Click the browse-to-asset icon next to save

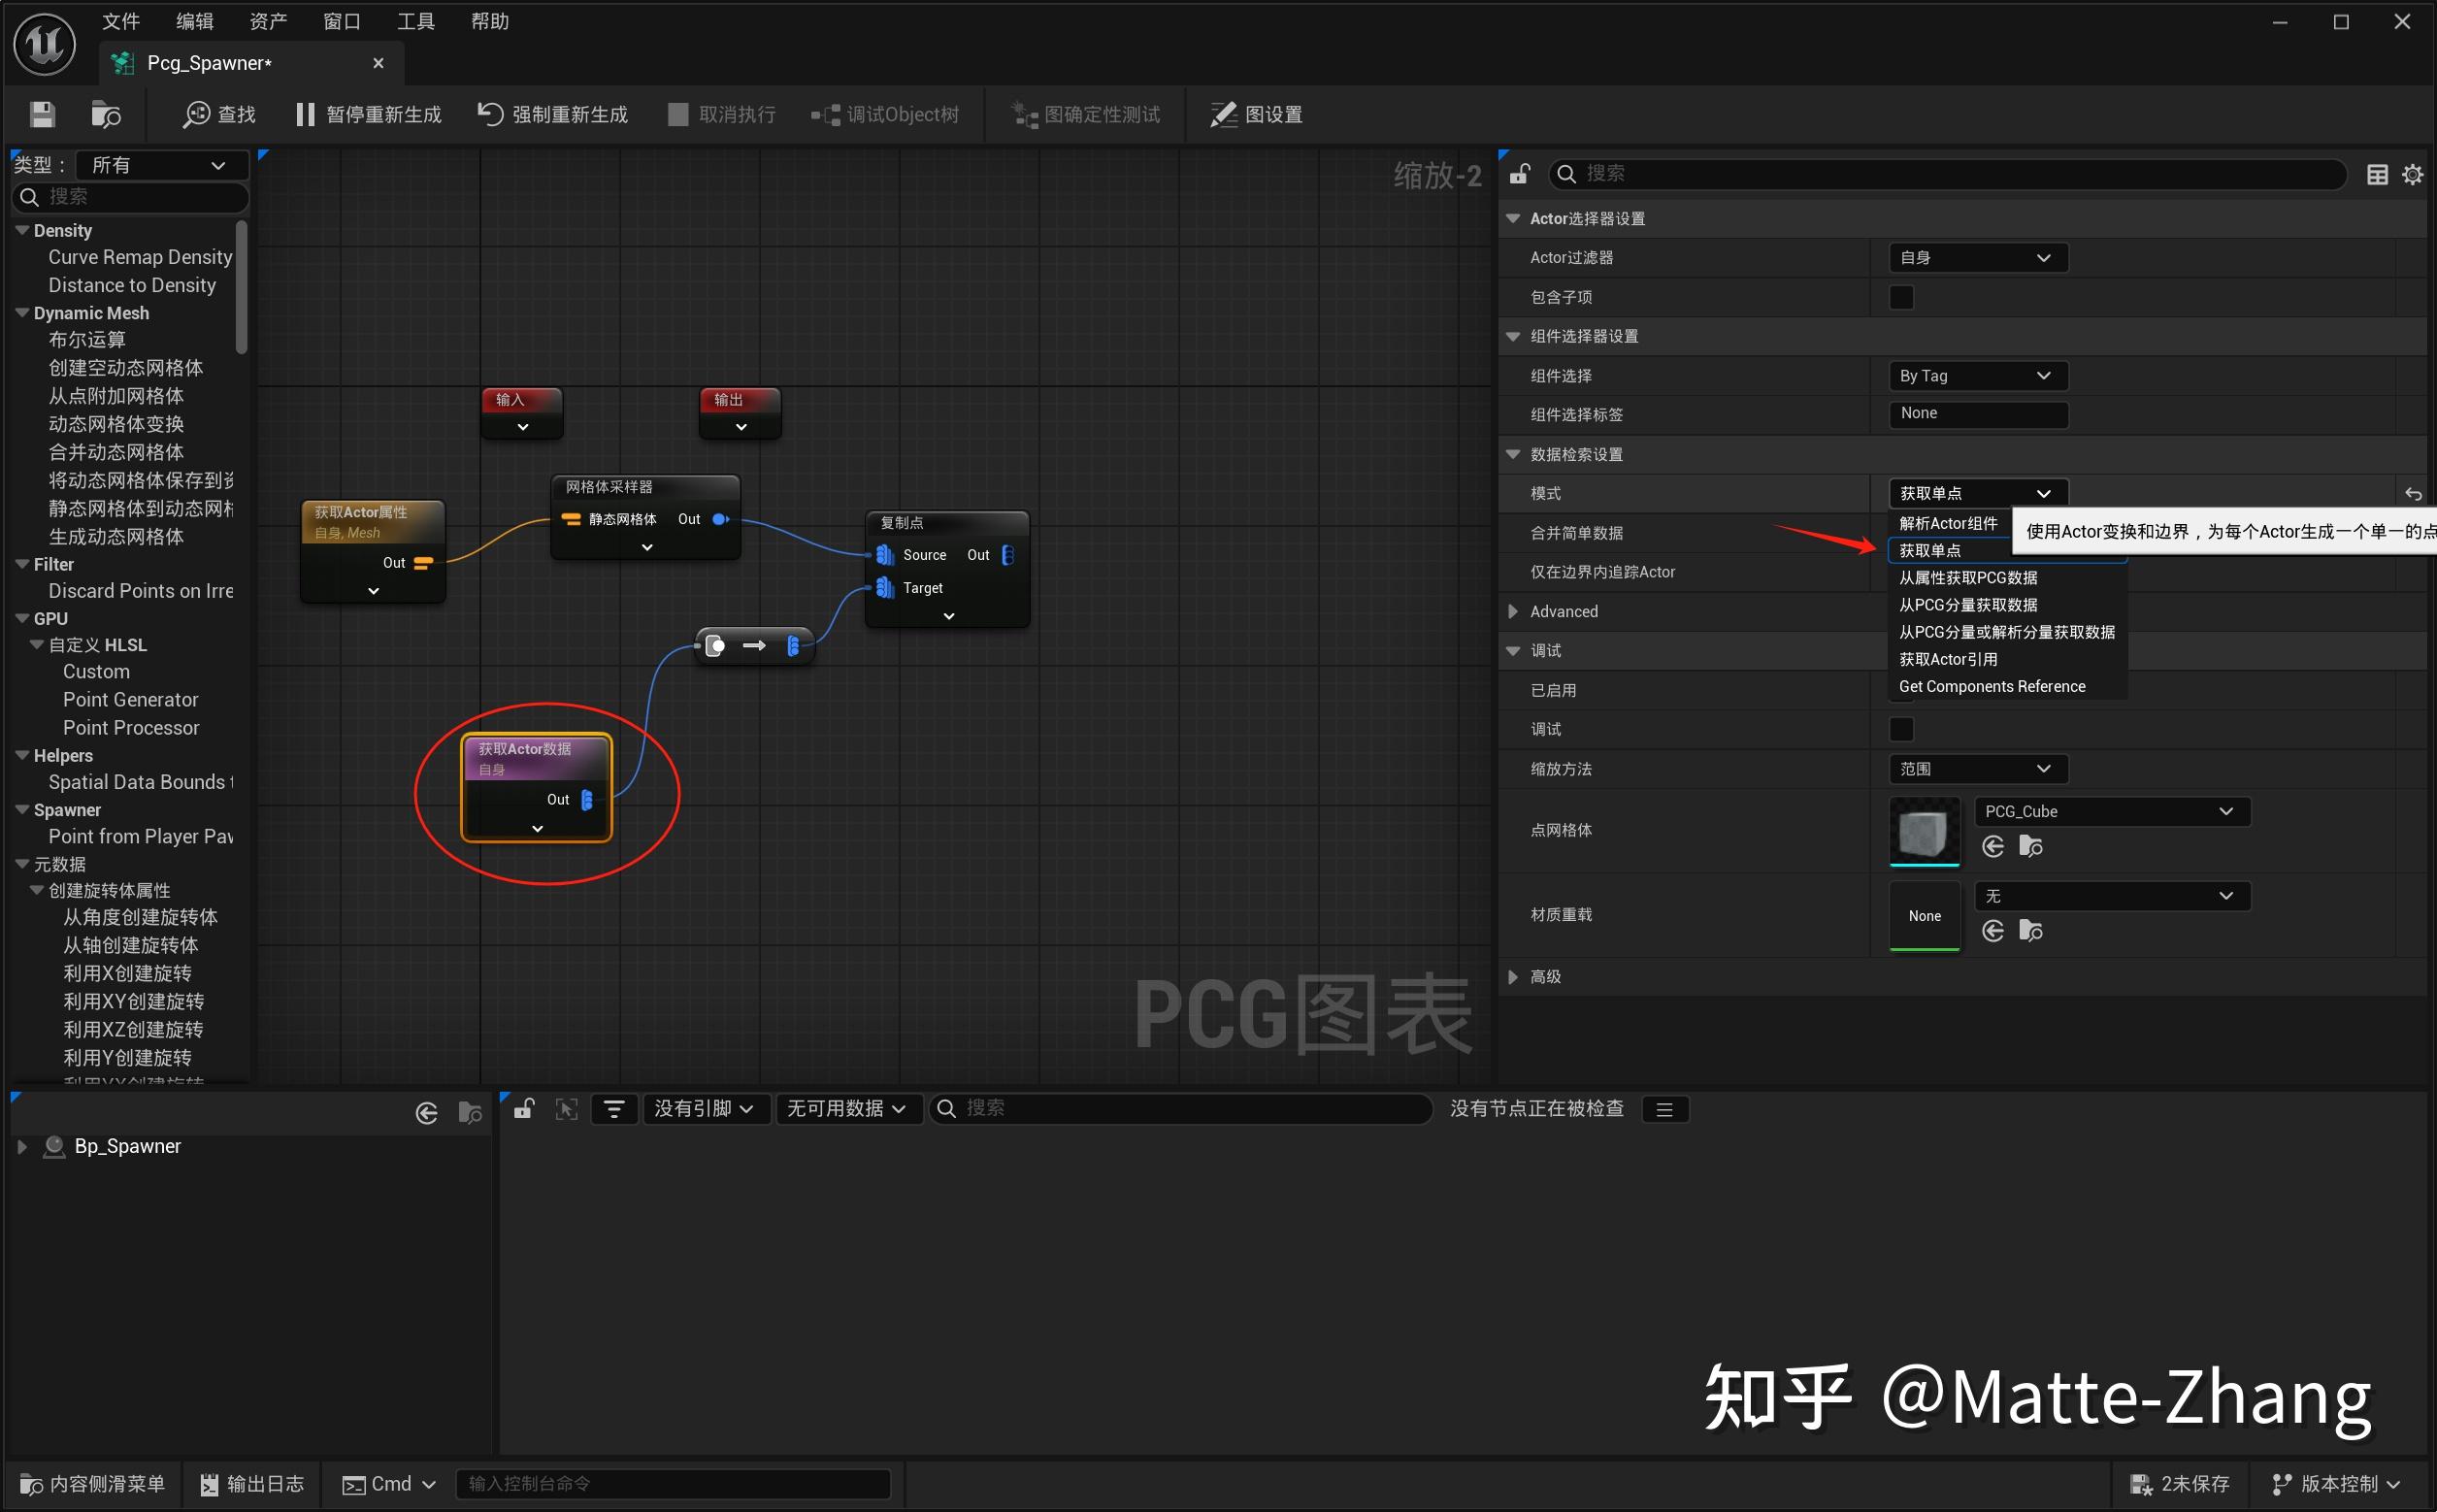(x=105, y=115)
